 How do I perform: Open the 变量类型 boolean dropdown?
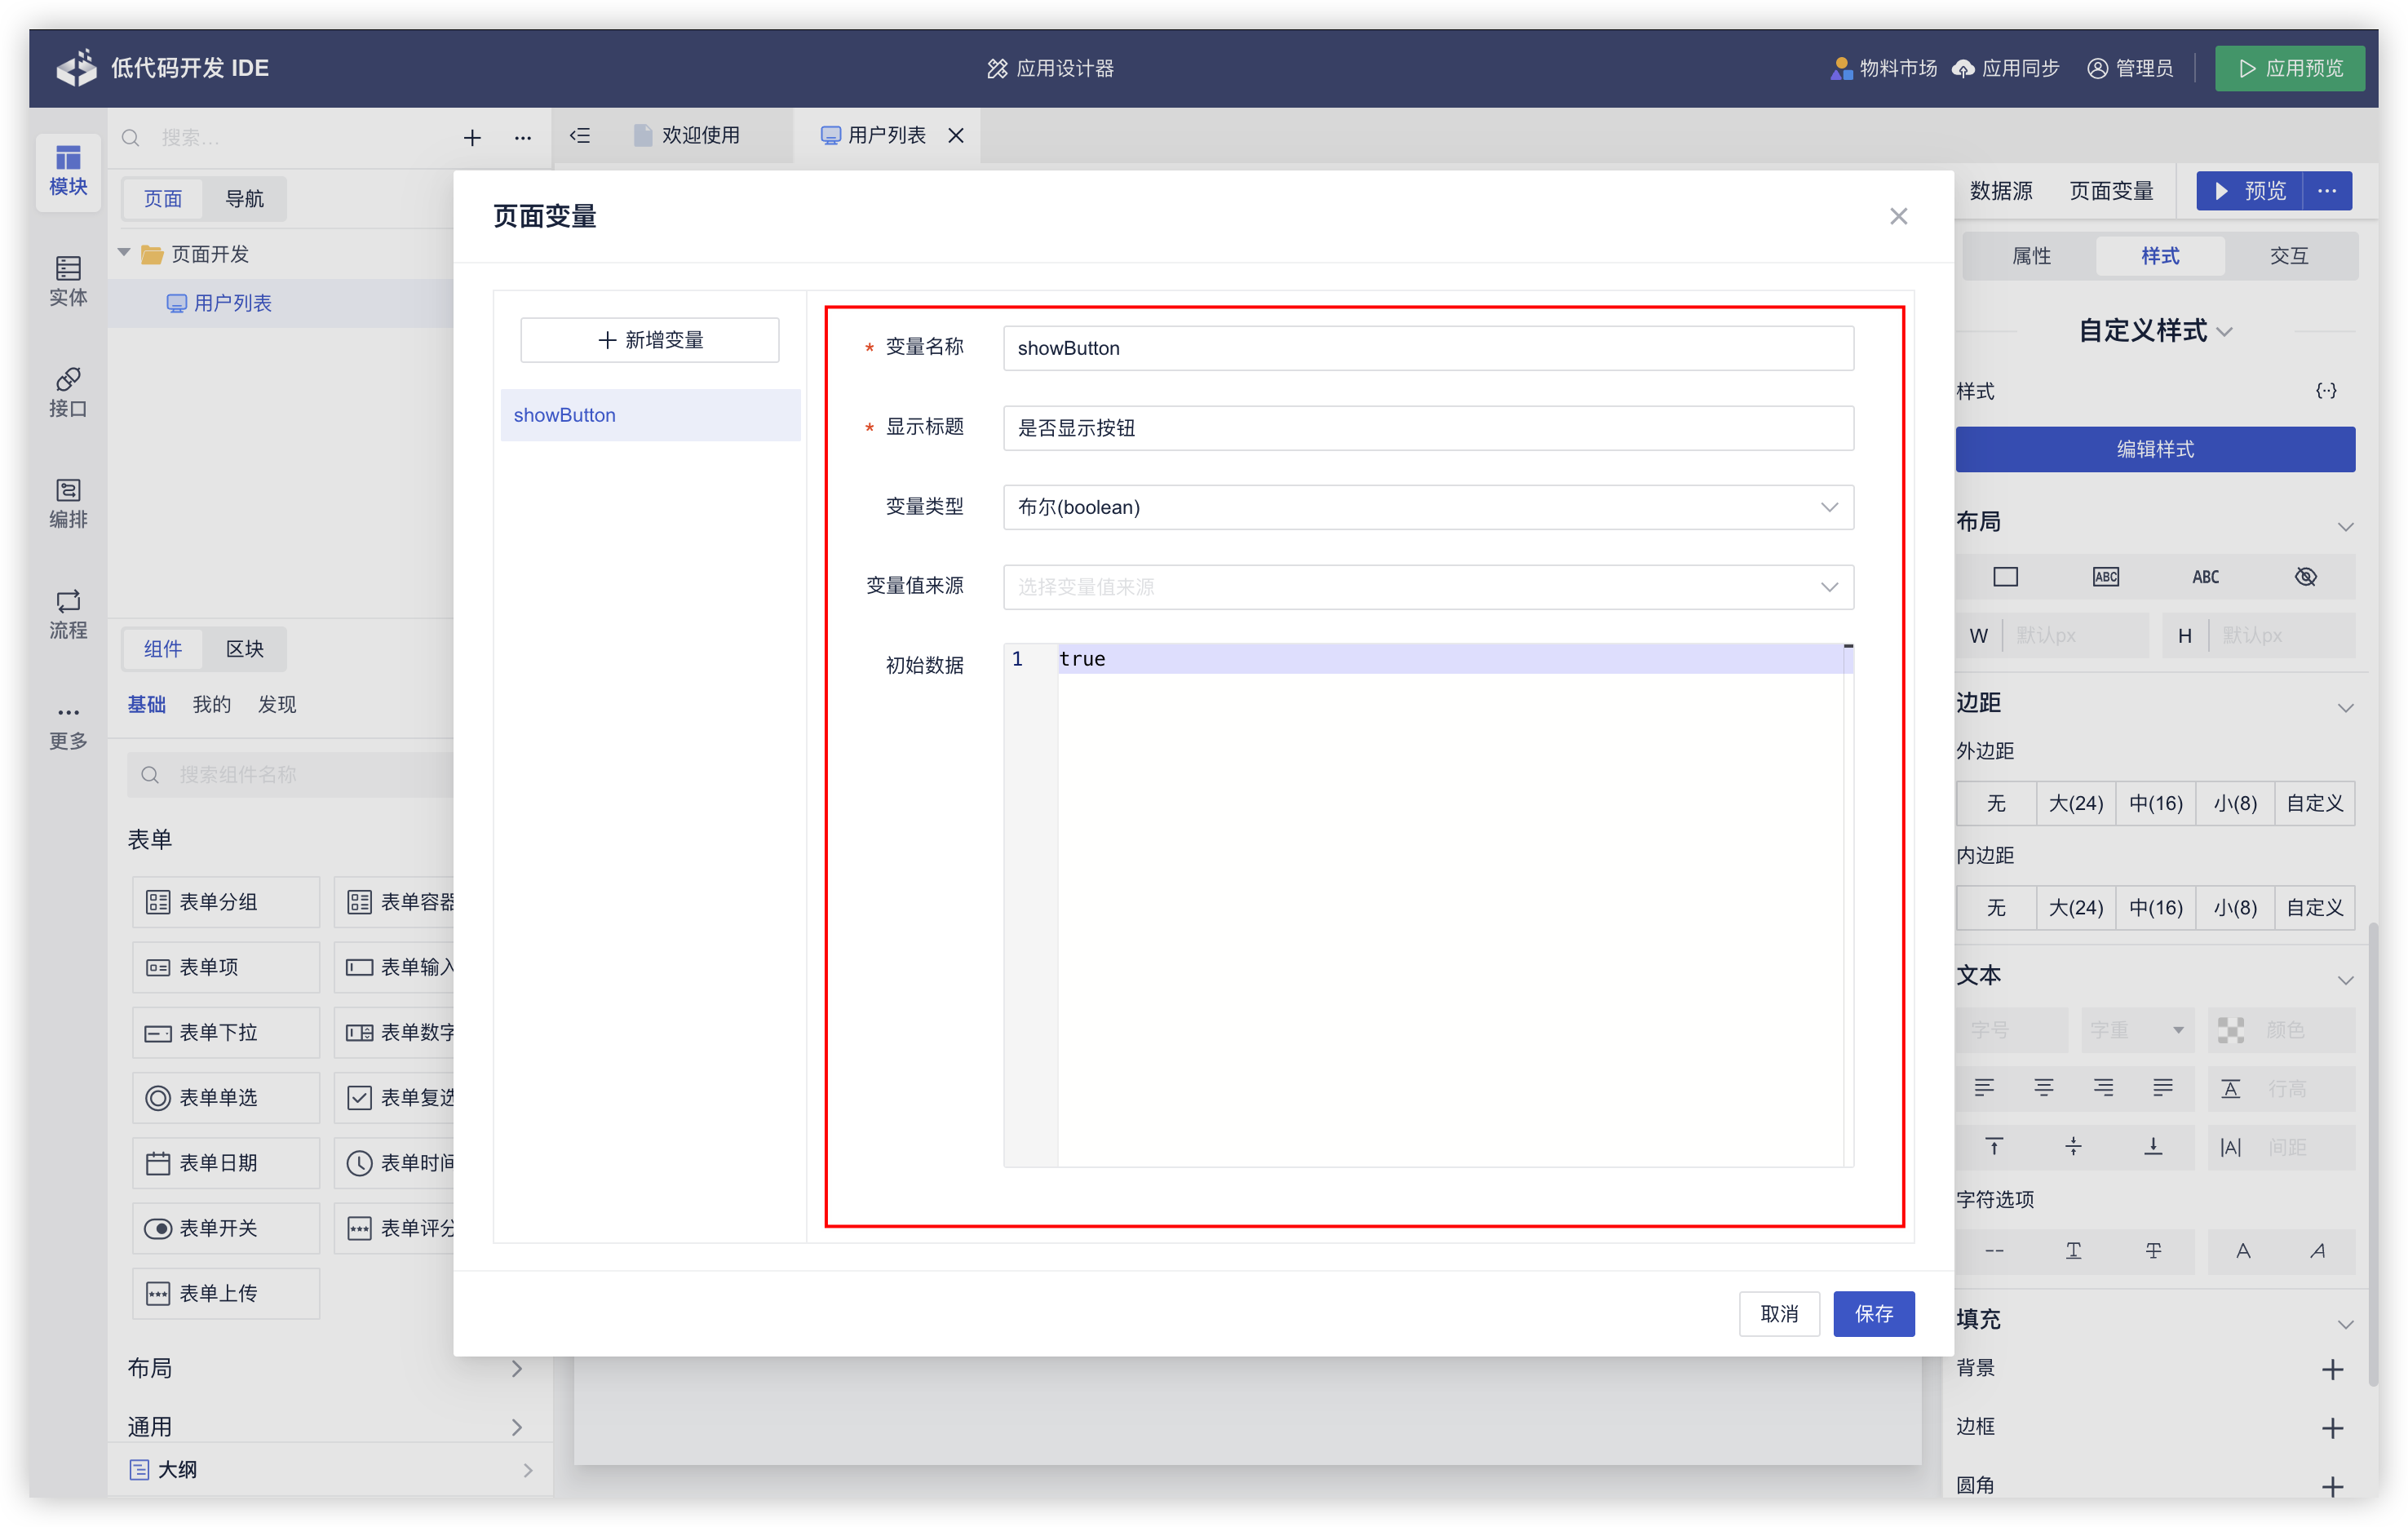click(x=1428, y=507)
